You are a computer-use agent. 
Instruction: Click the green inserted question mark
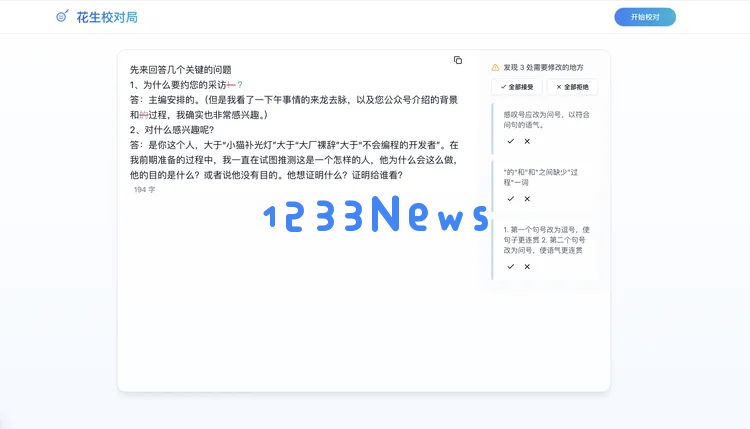point(240,85)
